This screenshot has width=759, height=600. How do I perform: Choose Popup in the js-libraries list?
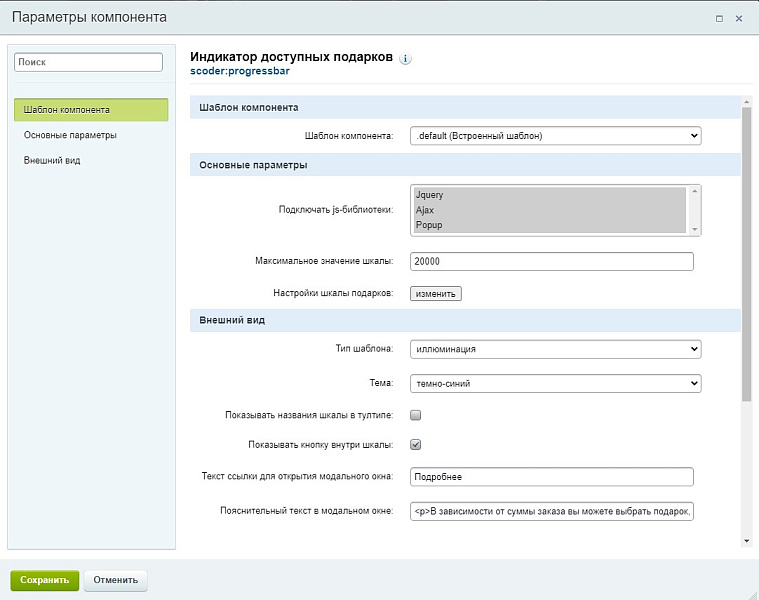click(429, 225)
